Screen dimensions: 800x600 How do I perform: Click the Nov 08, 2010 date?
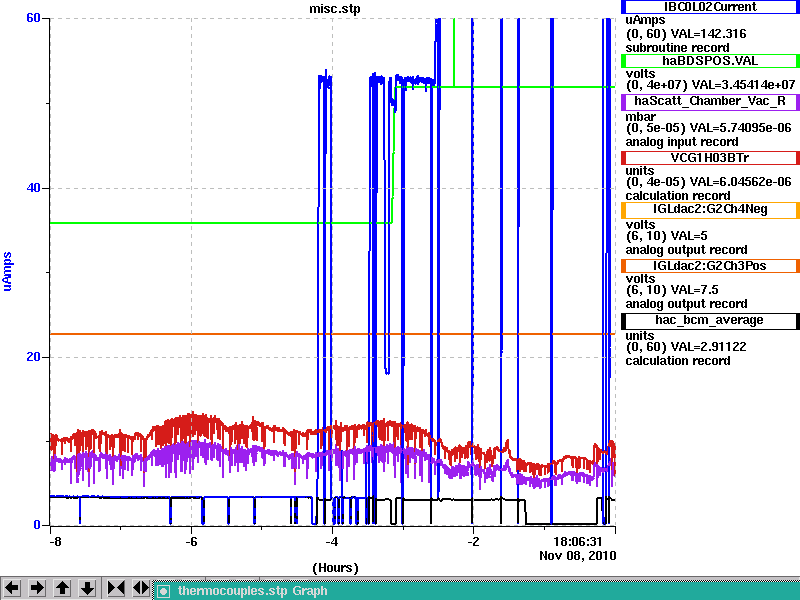click(578, 556)
